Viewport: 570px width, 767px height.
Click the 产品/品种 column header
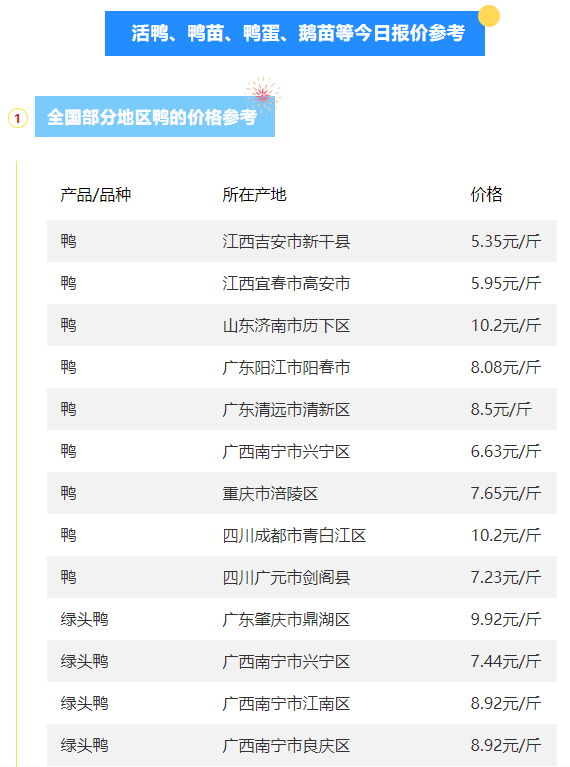point(95,195)
